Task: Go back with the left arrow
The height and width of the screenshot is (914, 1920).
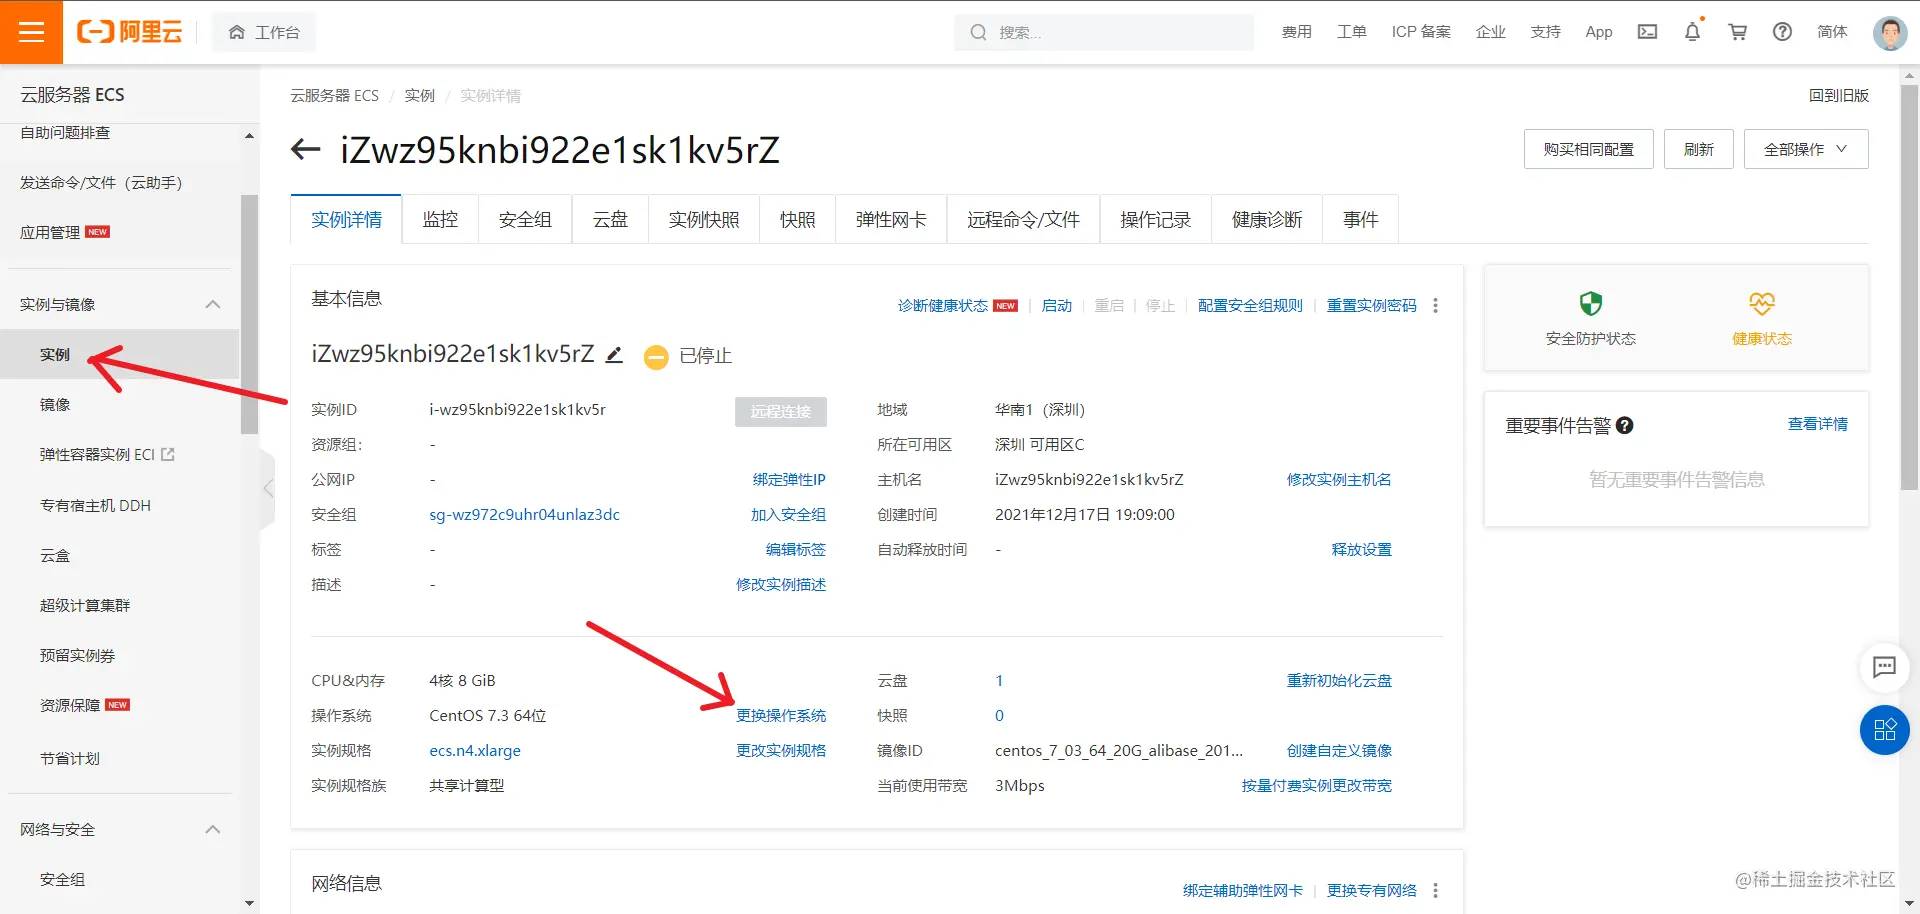Action: click(x=305, y=150)
